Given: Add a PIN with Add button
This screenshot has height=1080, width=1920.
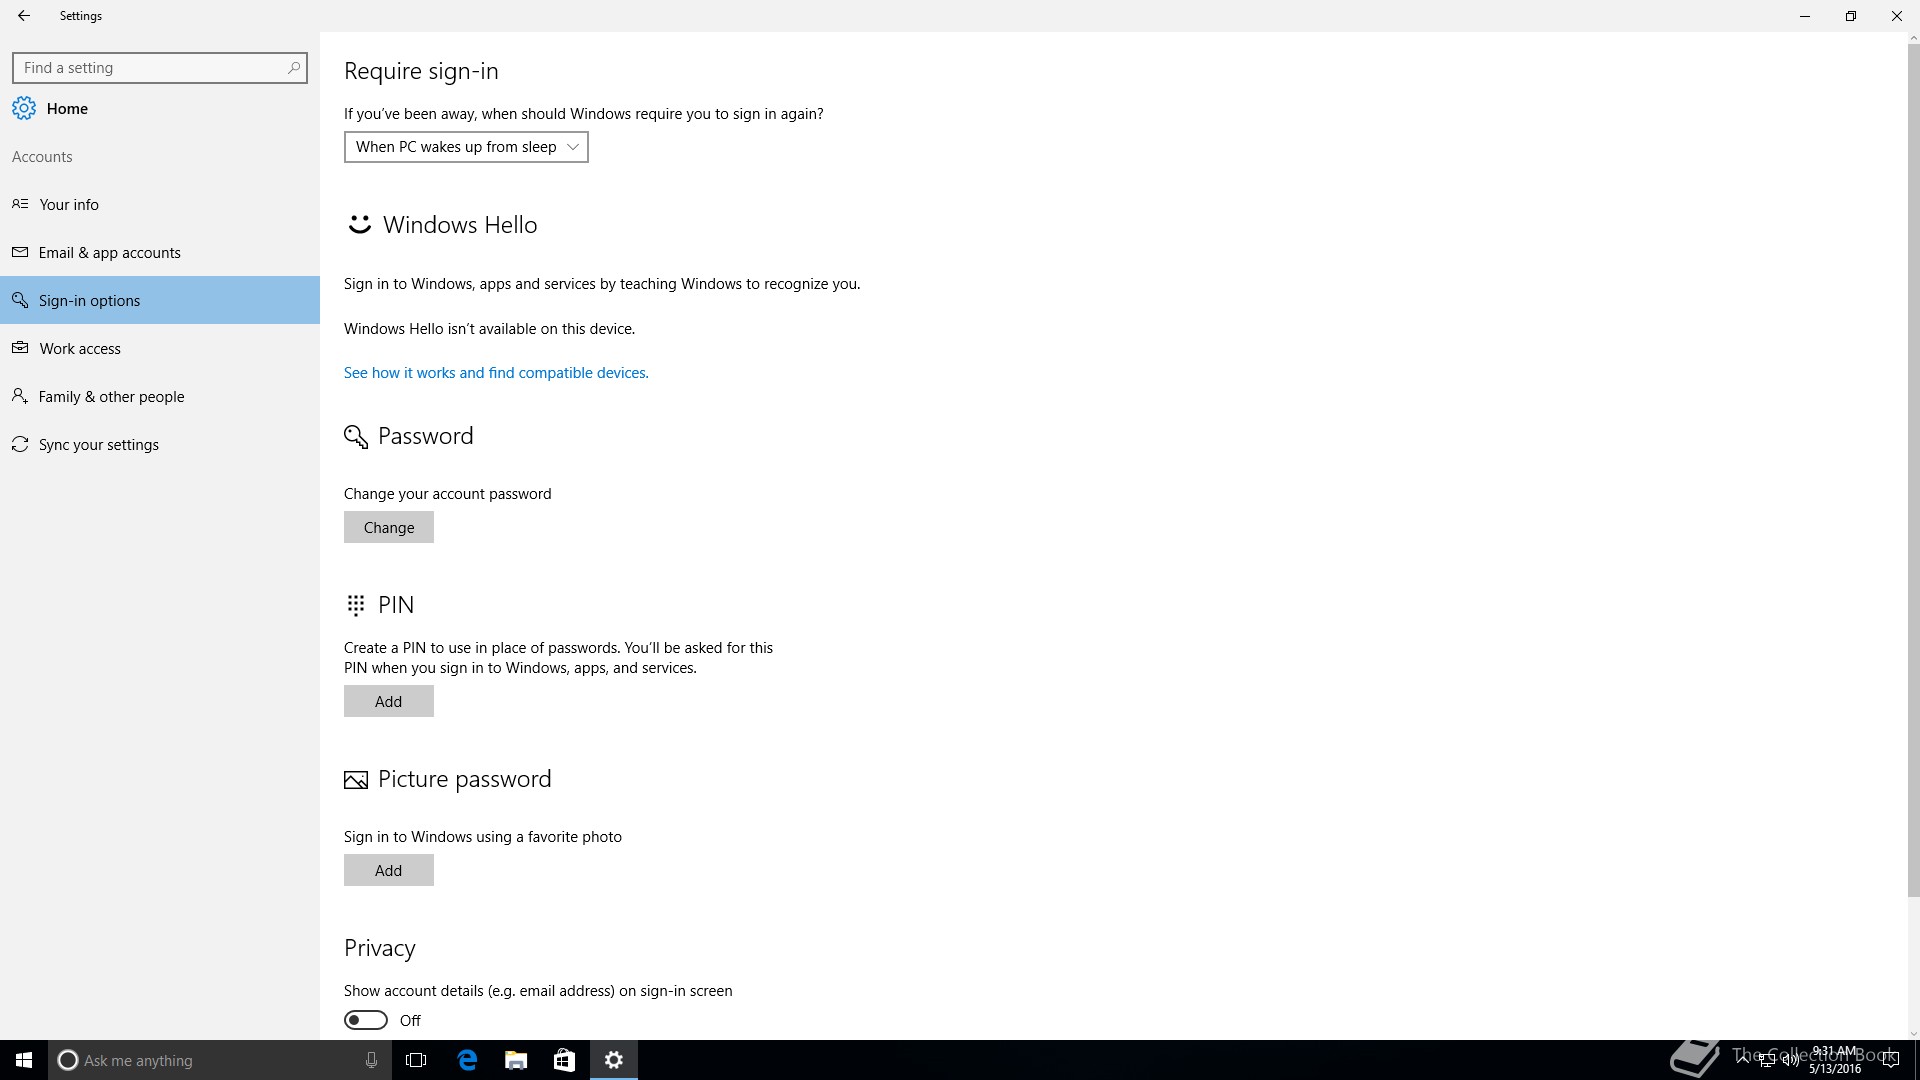Looking at the screenshot, I should click(389, 701).
